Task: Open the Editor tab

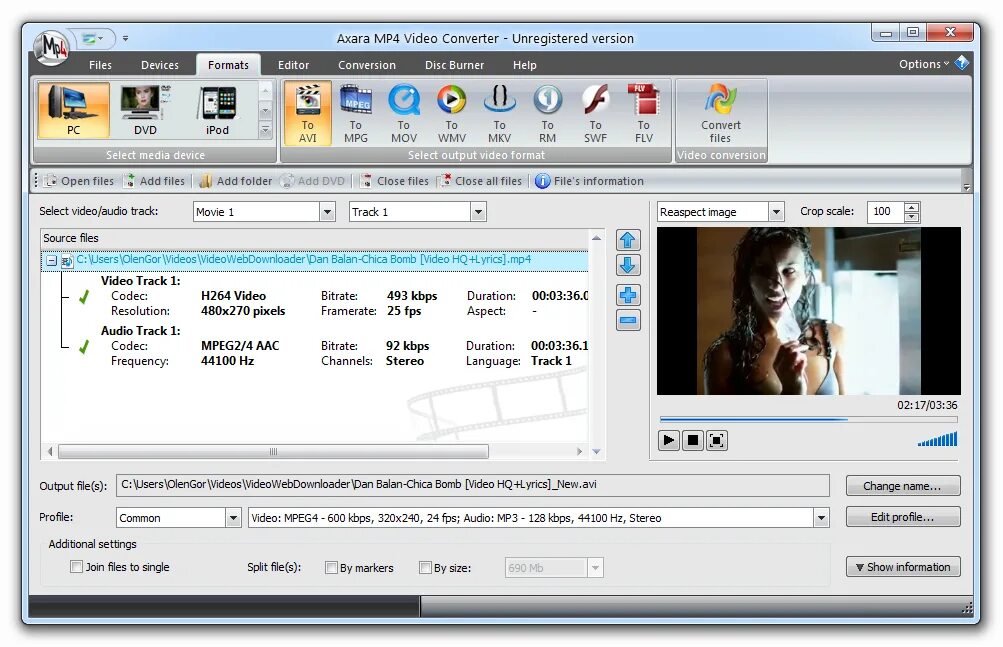Action: 294,65
